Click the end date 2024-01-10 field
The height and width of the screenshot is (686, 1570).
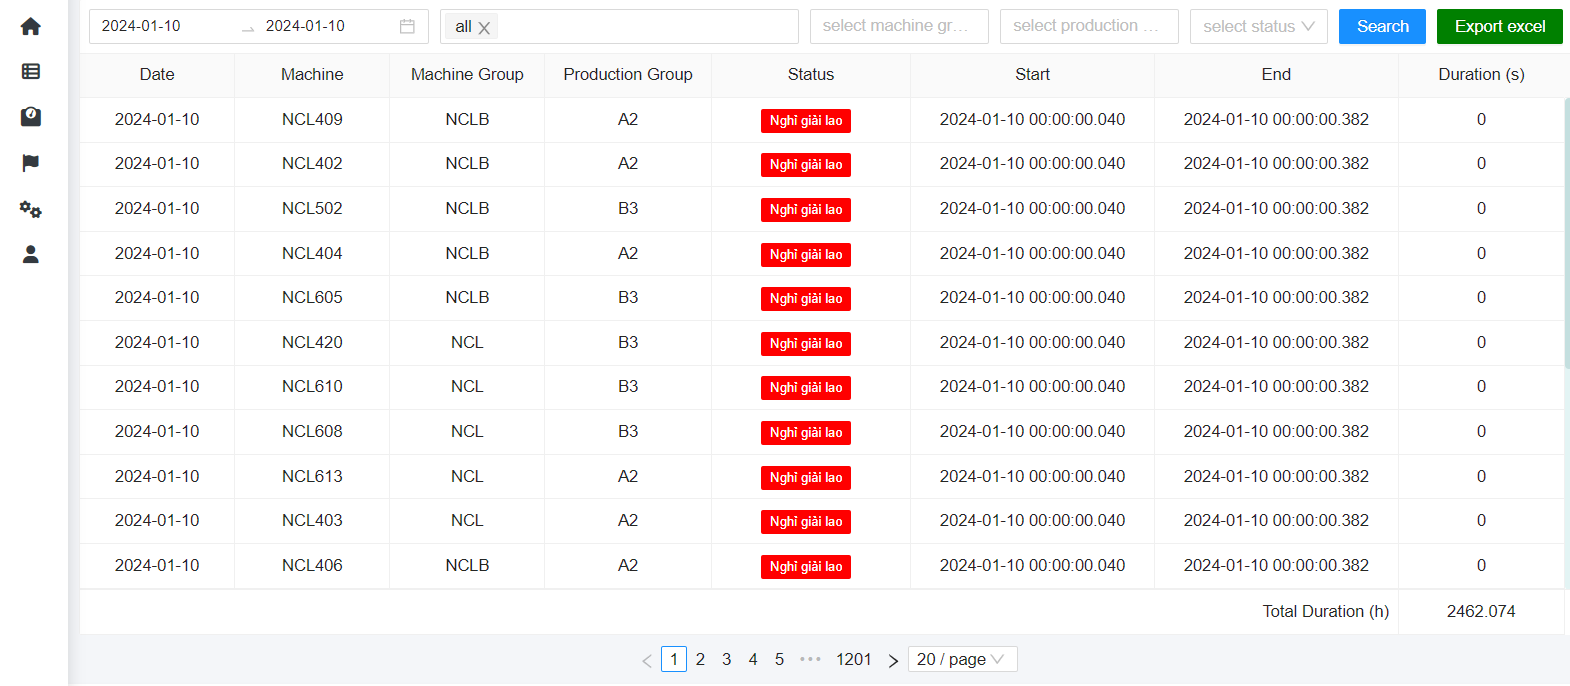click(305, 26)
